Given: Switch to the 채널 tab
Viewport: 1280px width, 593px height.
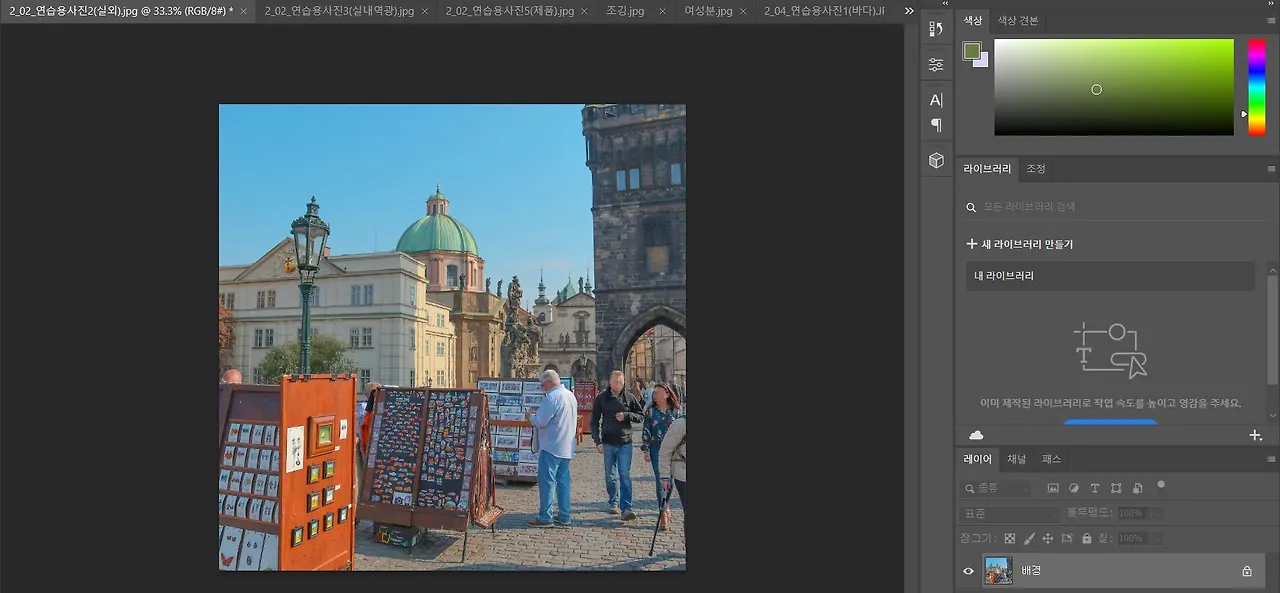Looking at the screenshot, I should pyautogui.click(x=1016, y=459).
